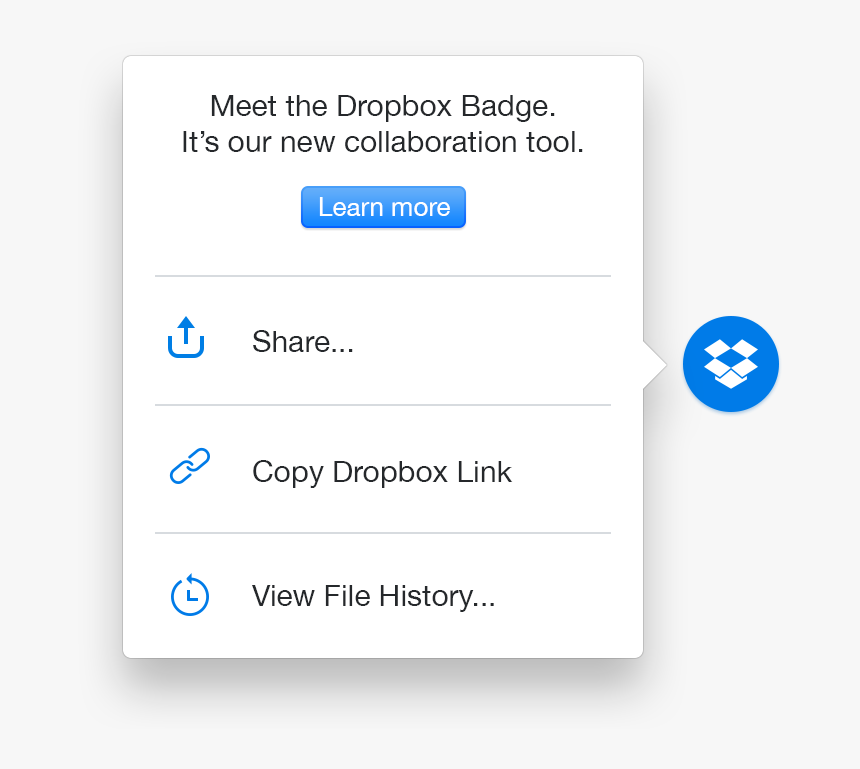Viewport: 860px width, 769px height.
Task: Click View File History to see past versions
Action: point(373,595)
